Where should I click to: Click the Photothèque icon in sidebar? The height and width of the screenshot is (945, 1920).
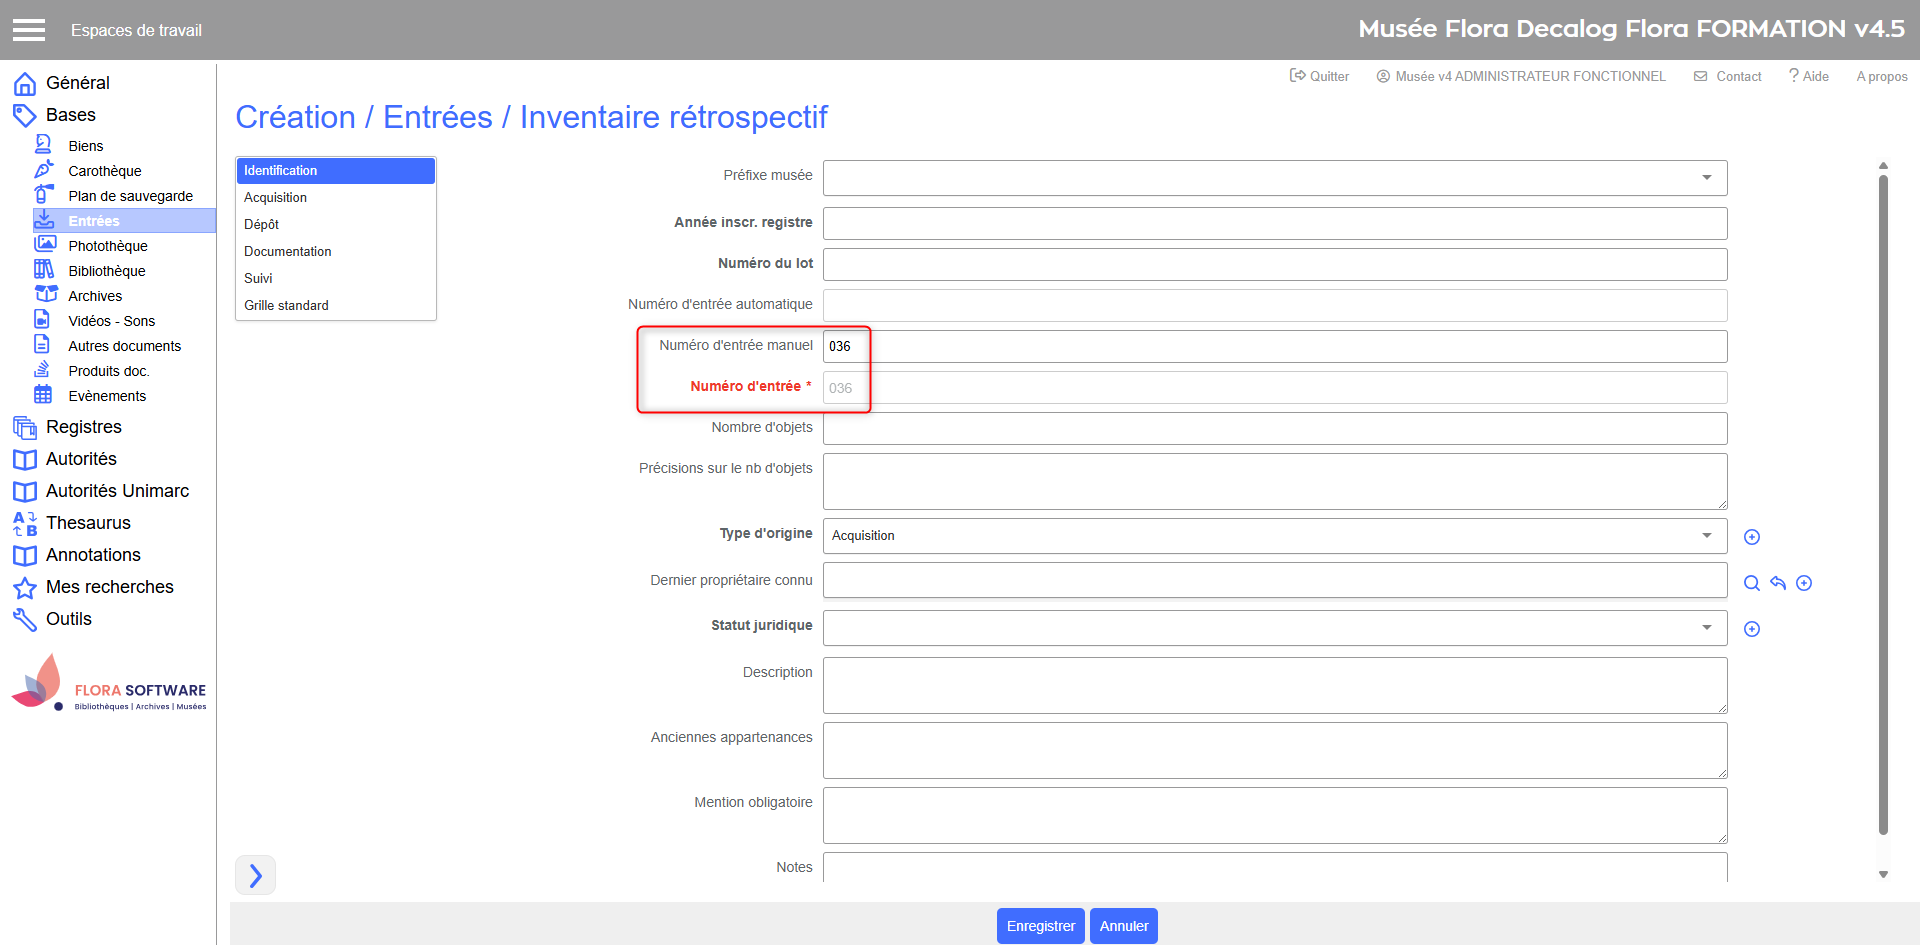tap(45, 245)
